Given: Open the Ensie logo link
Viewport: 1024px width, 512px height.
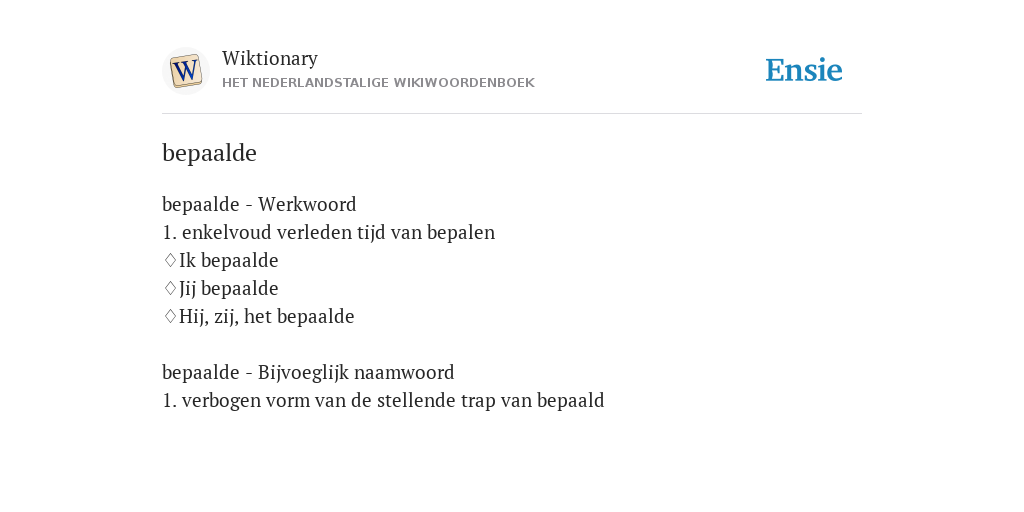Looking at the screenshot, I should [x=804, y=70].
